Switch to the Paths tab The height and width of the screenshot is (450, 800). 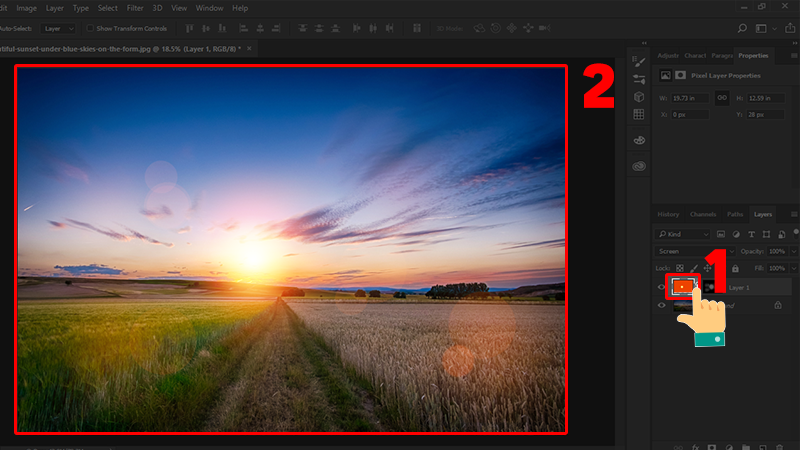point(735,214)
